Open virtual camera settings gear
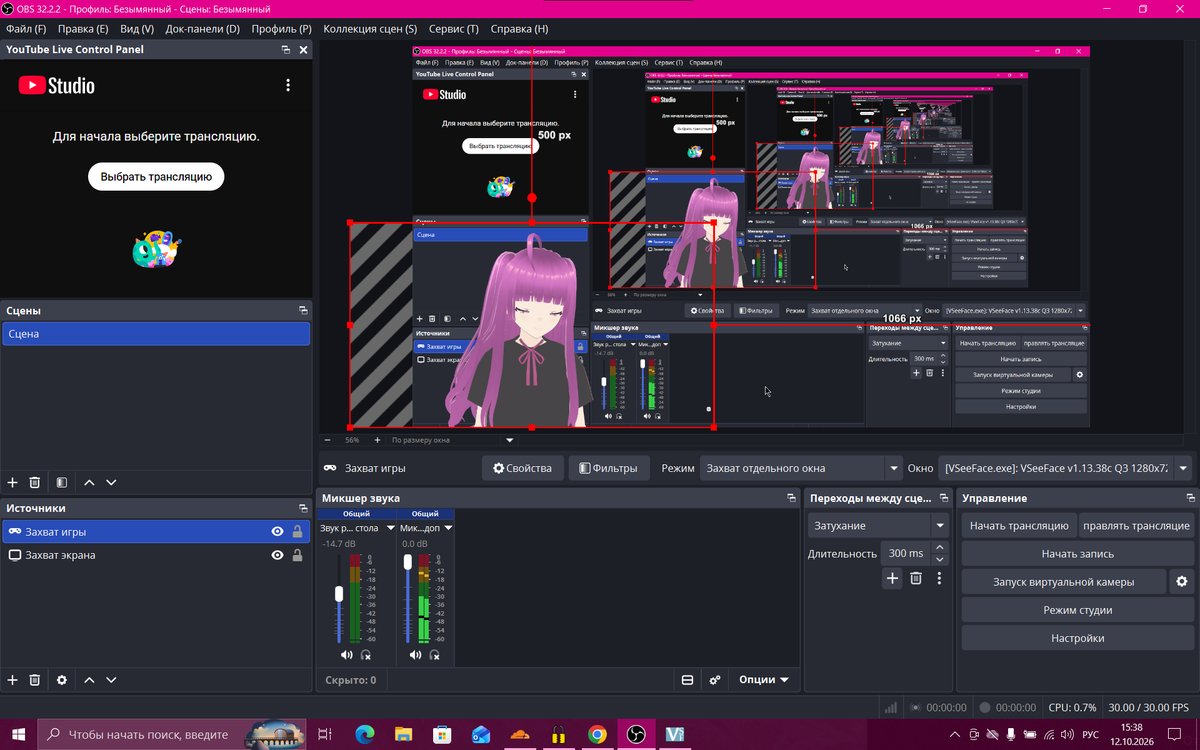 [1182, 582]
